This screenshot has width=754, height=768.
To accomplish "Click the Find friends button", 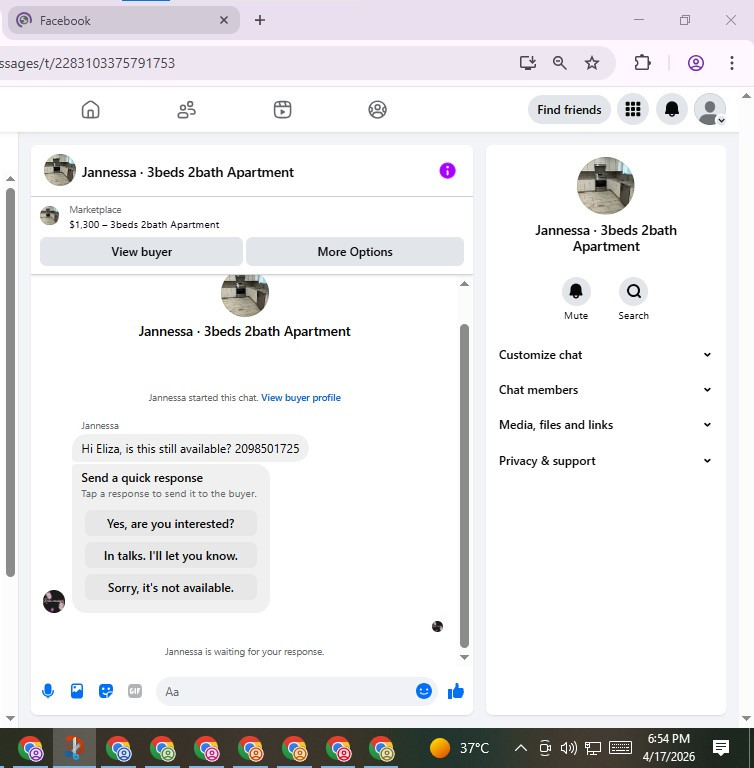I will pyautogui.click(x=569, y=109).
